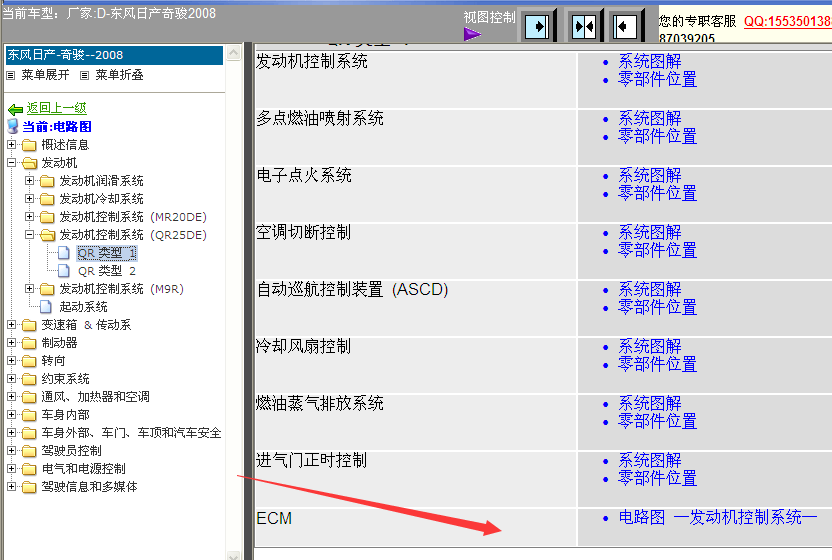Collapse the 发动机 tree node
The image size is (832, 560).
tap(11, 162)
